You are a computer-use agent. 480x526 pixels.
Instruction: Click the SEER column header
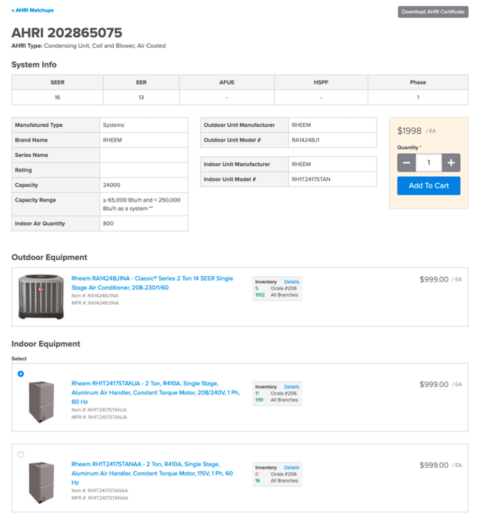click(x=57, y=82)
